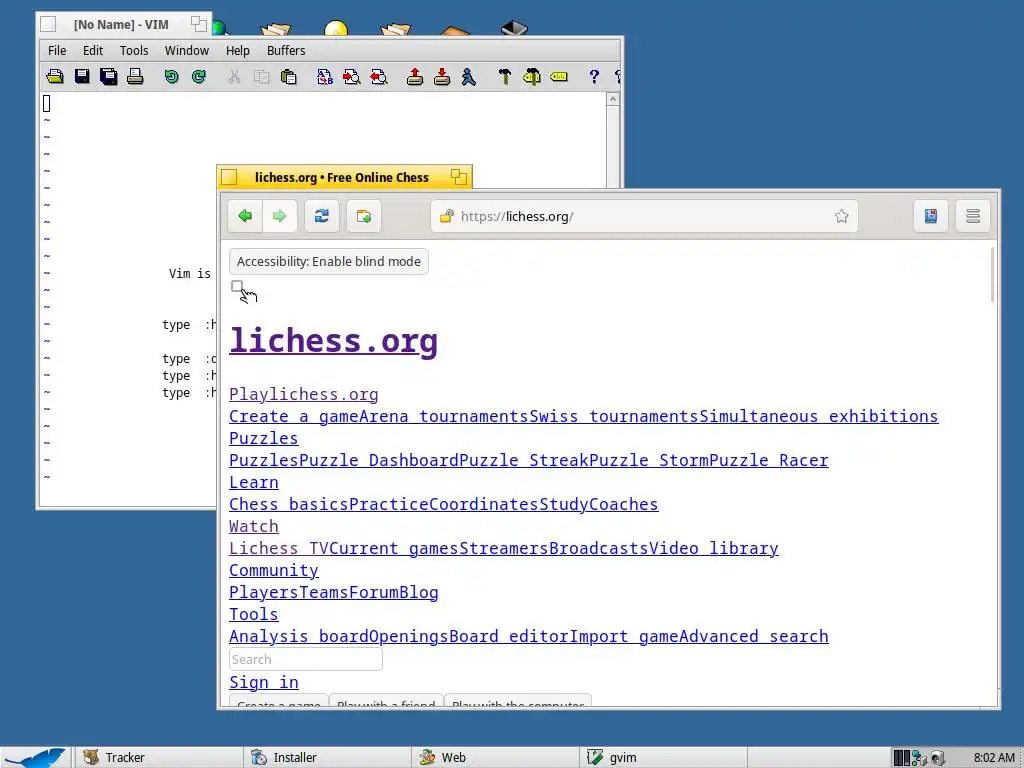Open the Vim Buffers menu

[286, 50]
